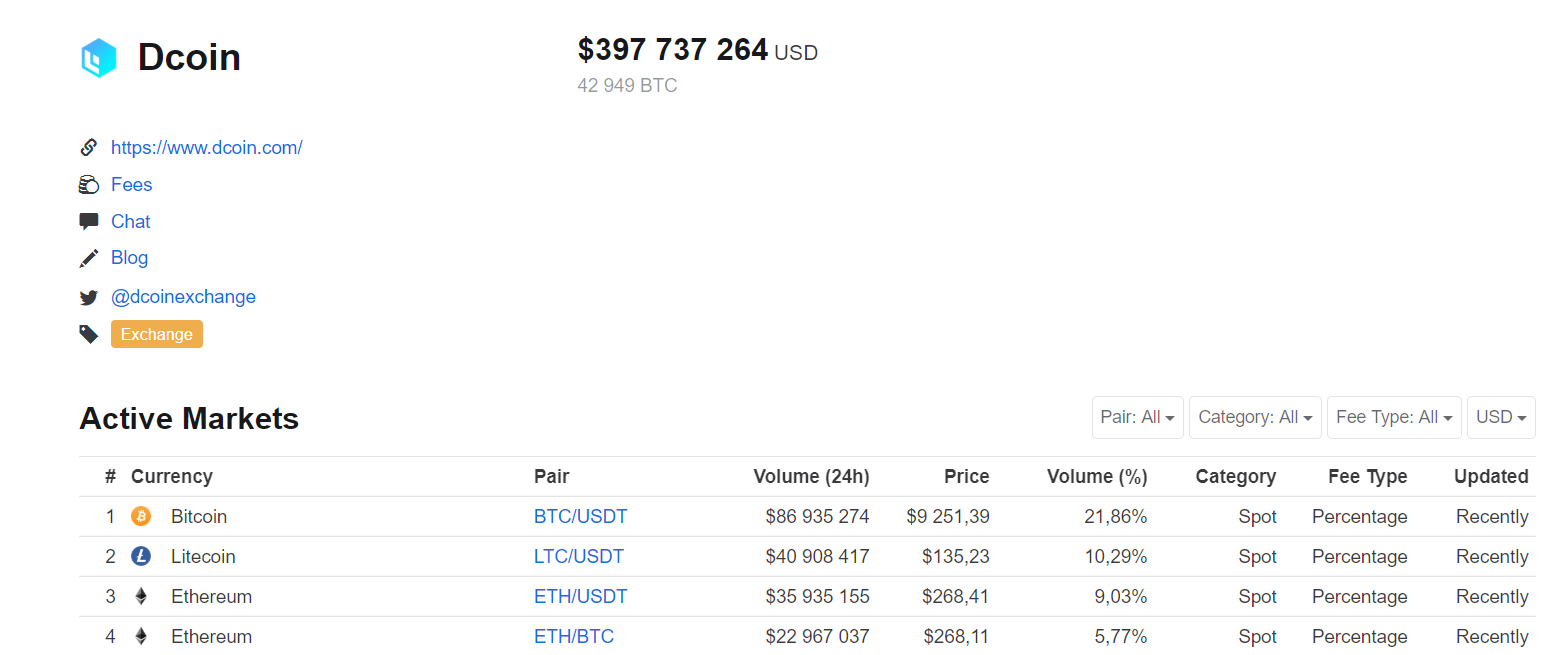Click the 42 949 BTC volume text
This screenshot has height=655, width=1566.
tap(627, 86)
